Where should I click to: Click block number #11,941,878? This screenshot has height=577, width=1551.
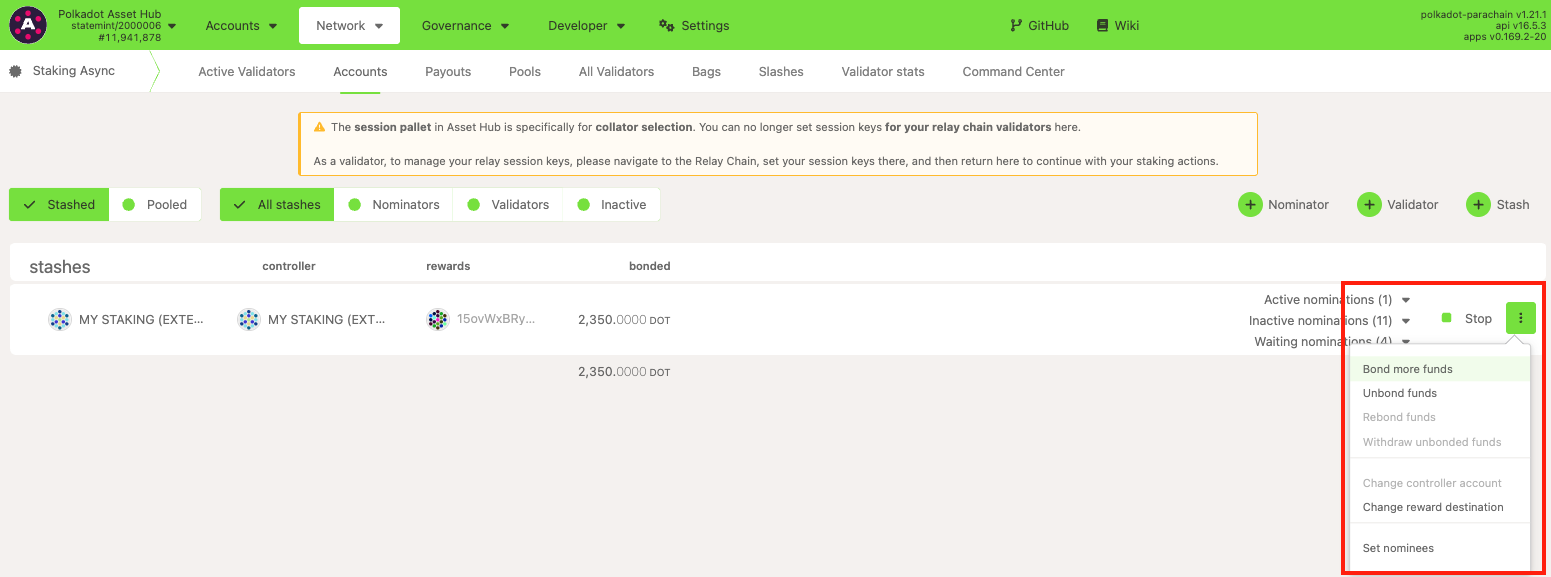[129, 37]
